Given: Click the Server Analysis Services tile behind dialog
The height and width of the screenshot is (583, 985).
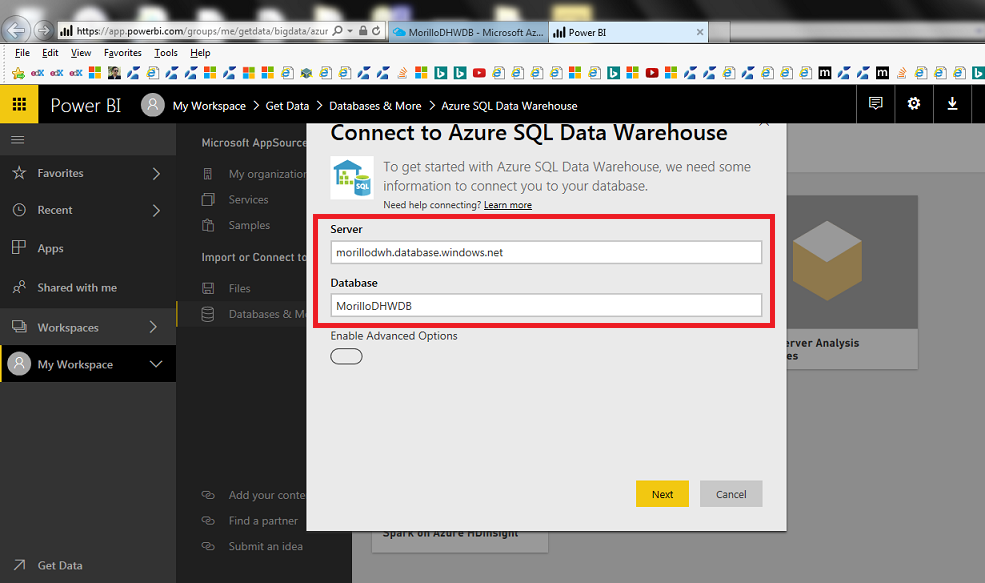Looking at the screenshot, I should tap(852, 282).
